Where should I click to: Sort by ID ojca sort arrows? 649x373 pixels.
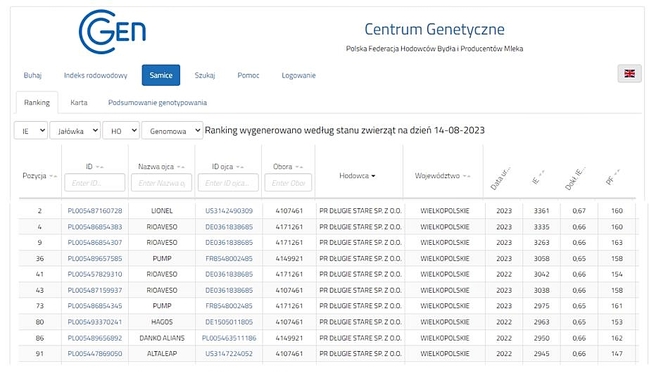240,167
